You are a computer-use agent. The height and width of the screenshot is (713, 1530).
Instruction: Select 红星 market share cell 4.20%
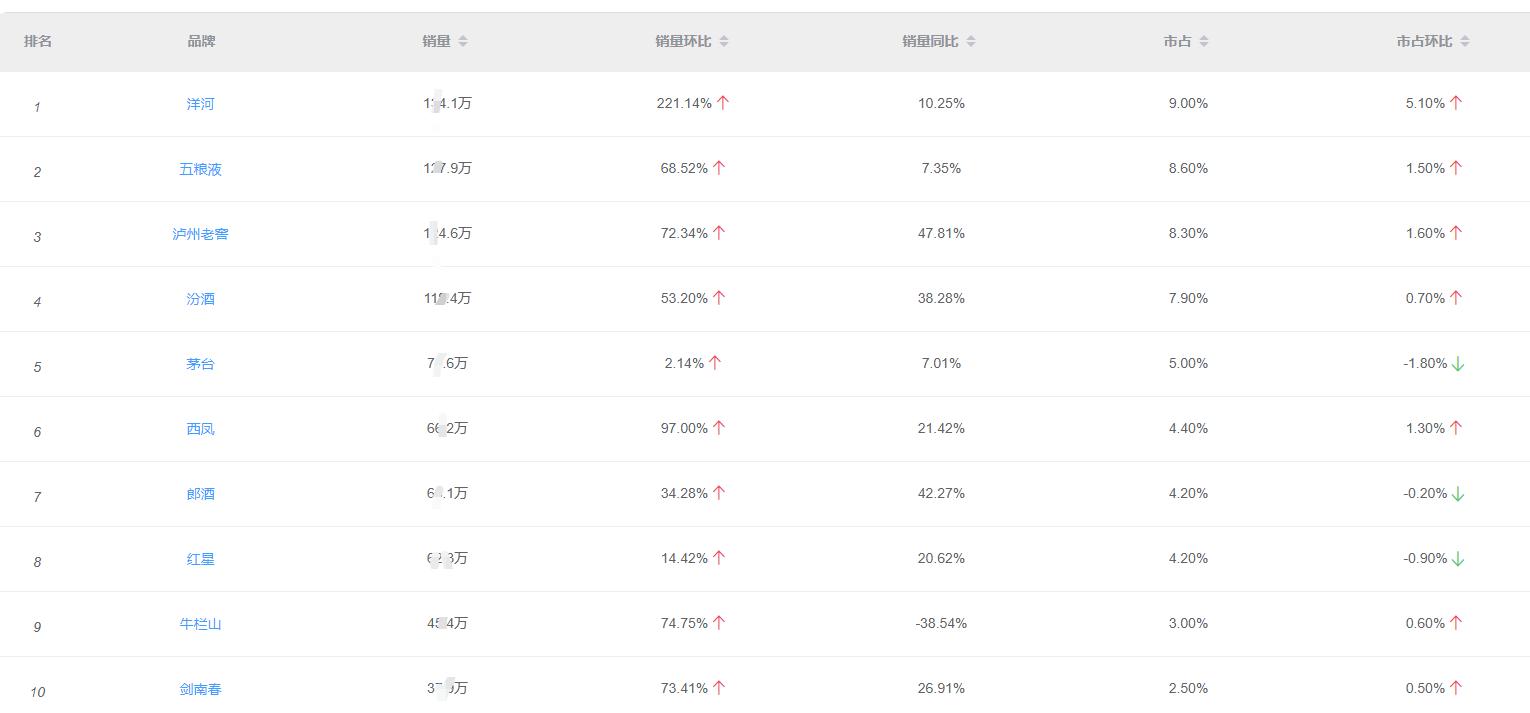click(x=1188, y=558)
